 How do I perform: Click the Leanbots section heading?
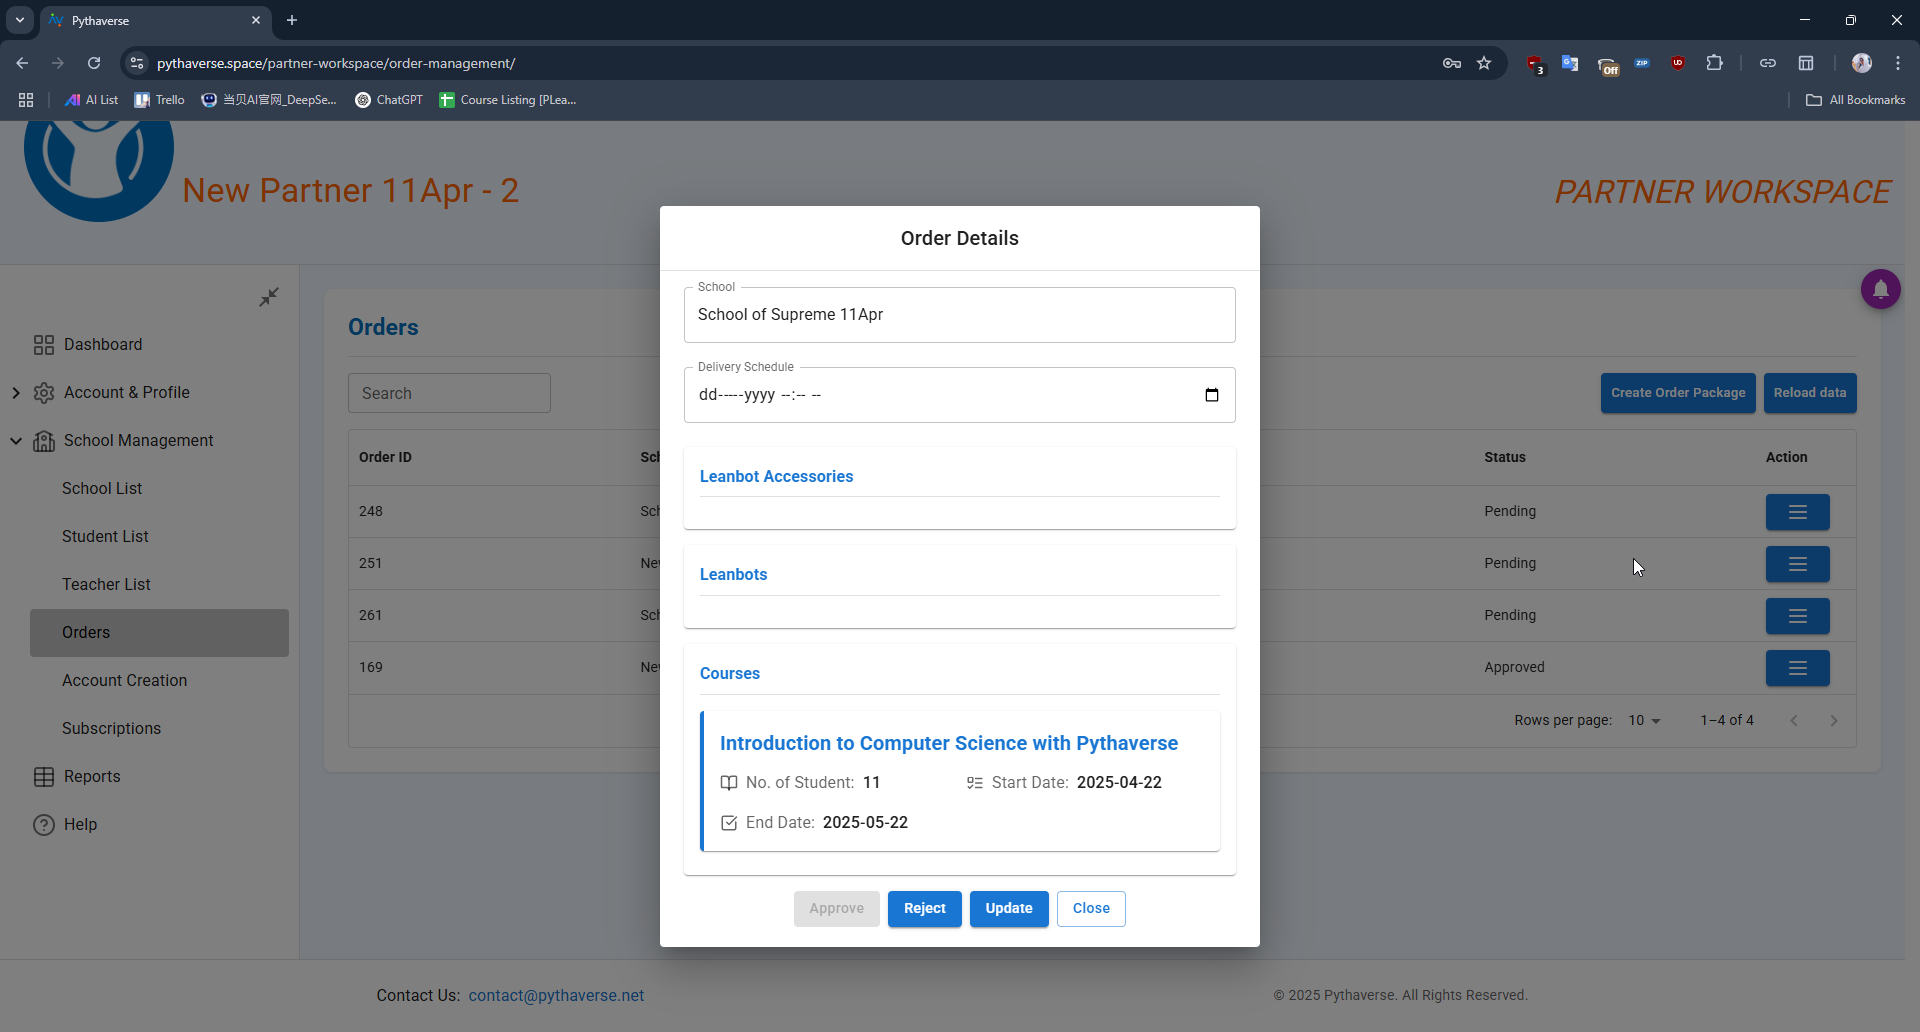point(733,575)
